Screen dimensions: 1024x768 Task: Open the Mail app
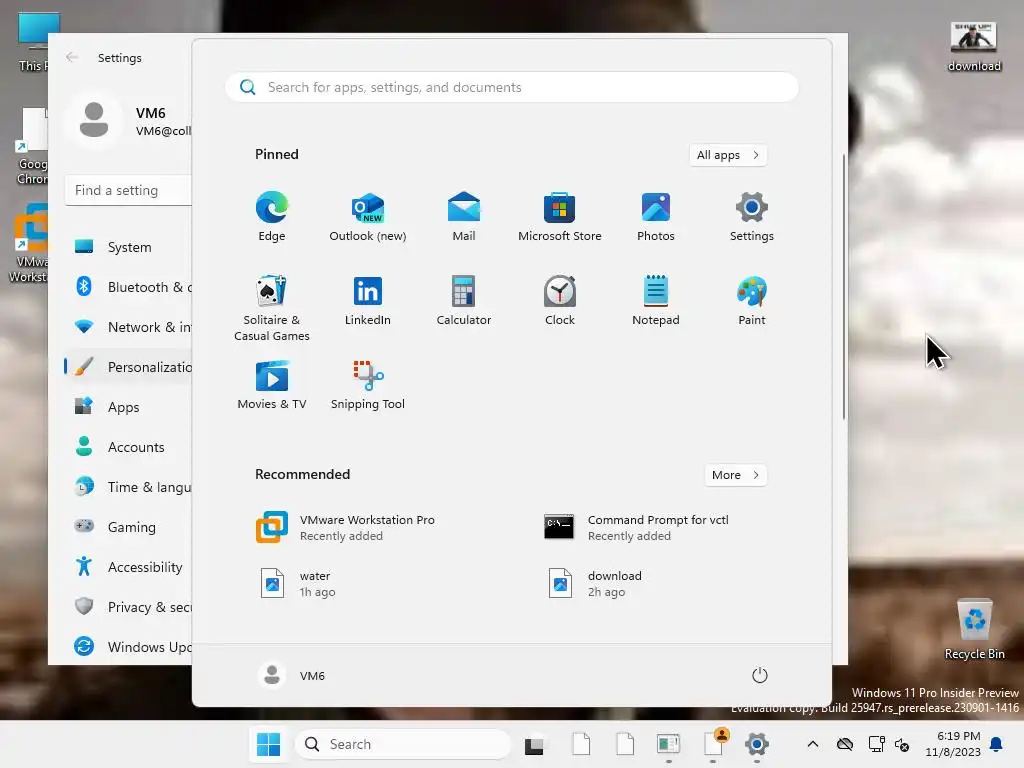pos(464,217)
